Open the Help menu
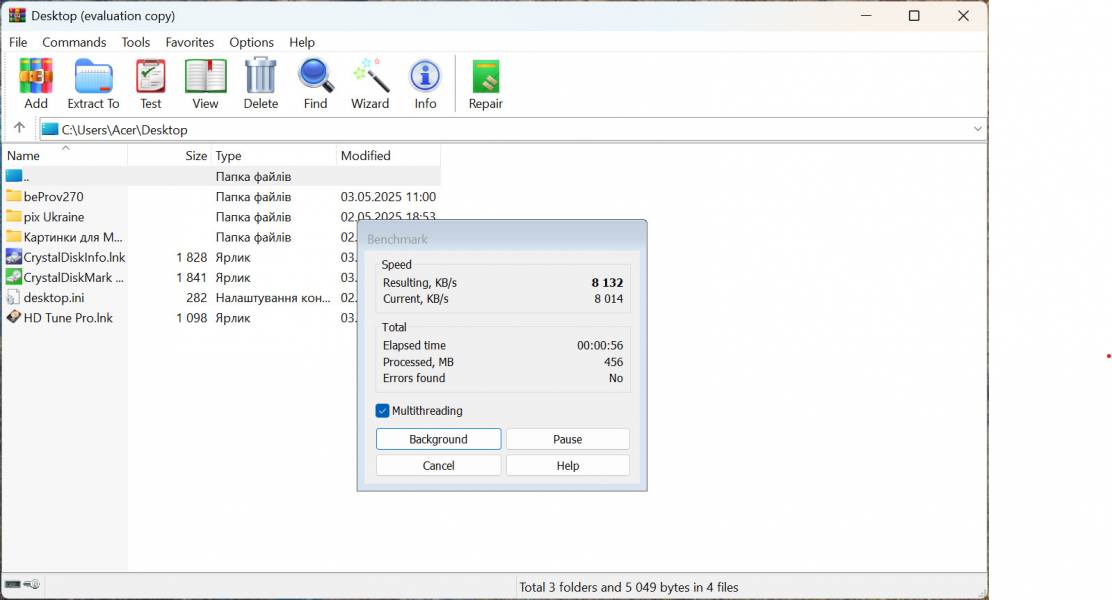Image resolution: width=1112 pixels, height=600 pixels. click(x=301, y=42)
